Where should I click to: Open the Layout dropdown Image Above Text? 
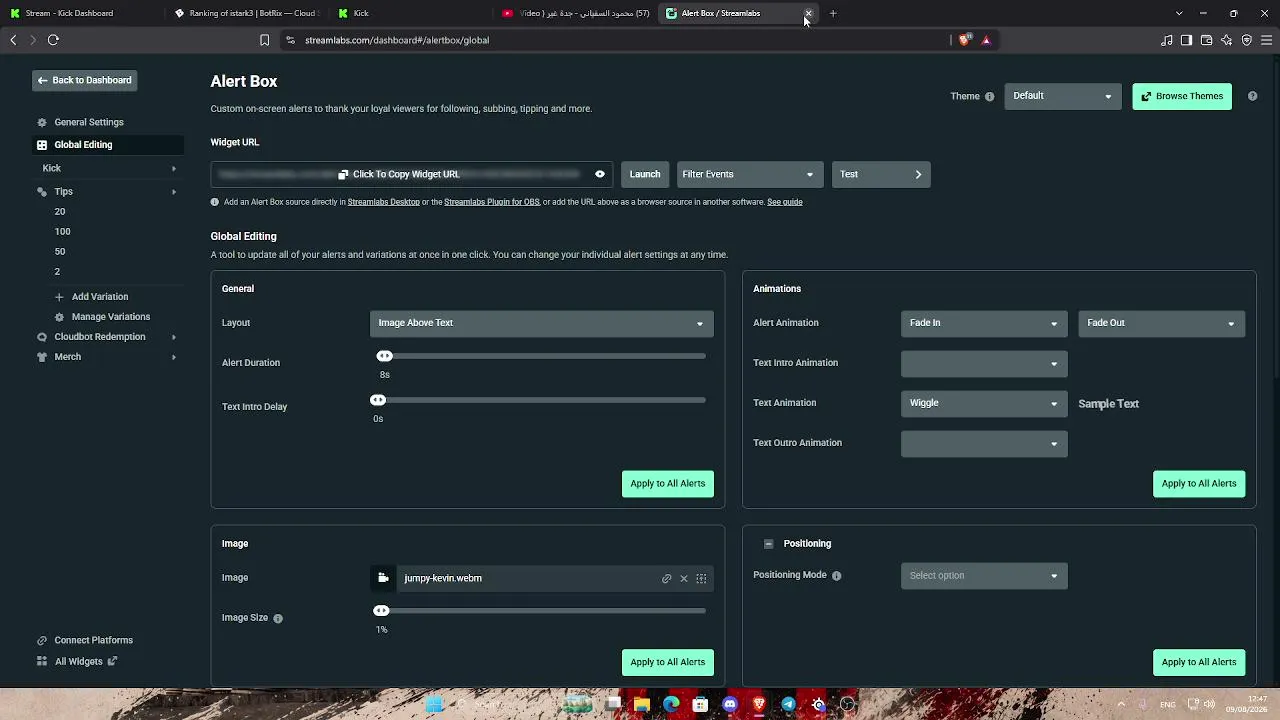(x=541, y=323)
